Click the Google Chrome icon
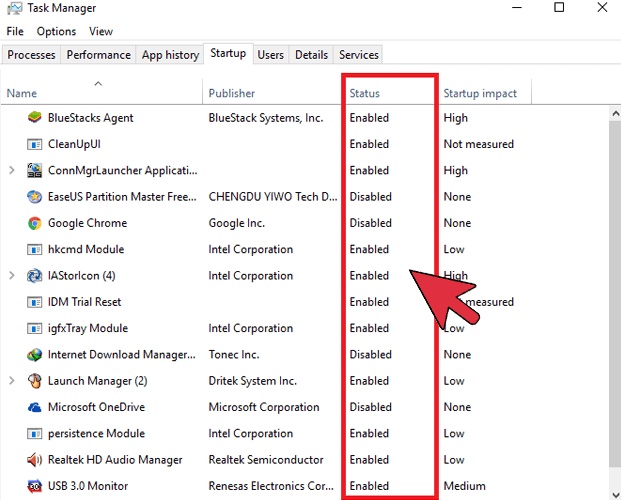621x500 pixels. point(34,223)
